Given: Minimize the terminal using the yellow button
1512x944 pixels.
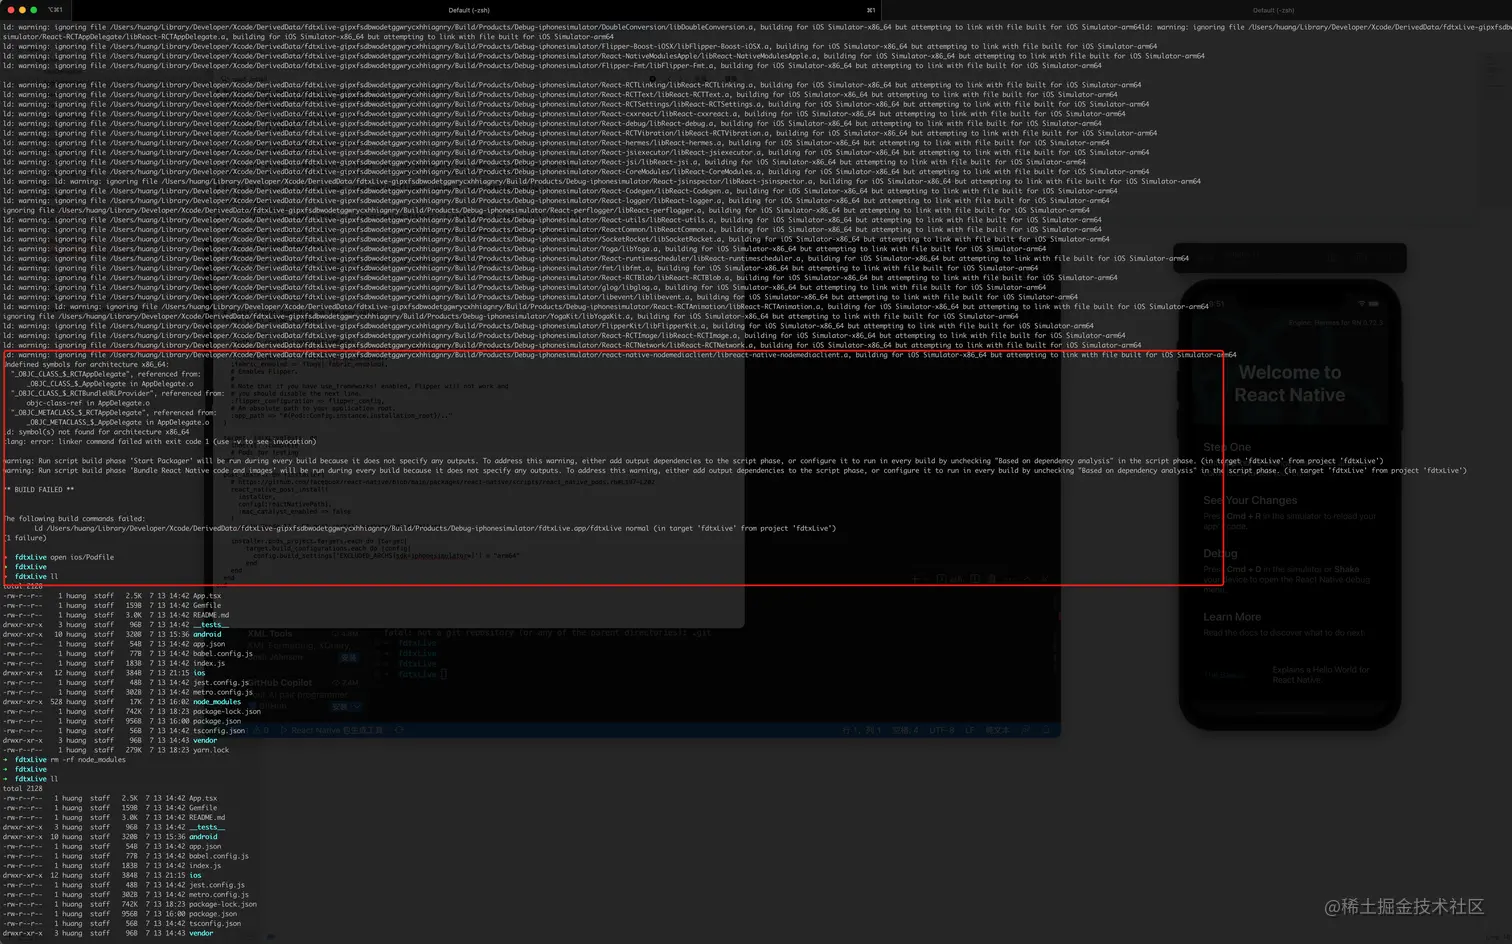Looking at the screenshot, I should [22, 10].
